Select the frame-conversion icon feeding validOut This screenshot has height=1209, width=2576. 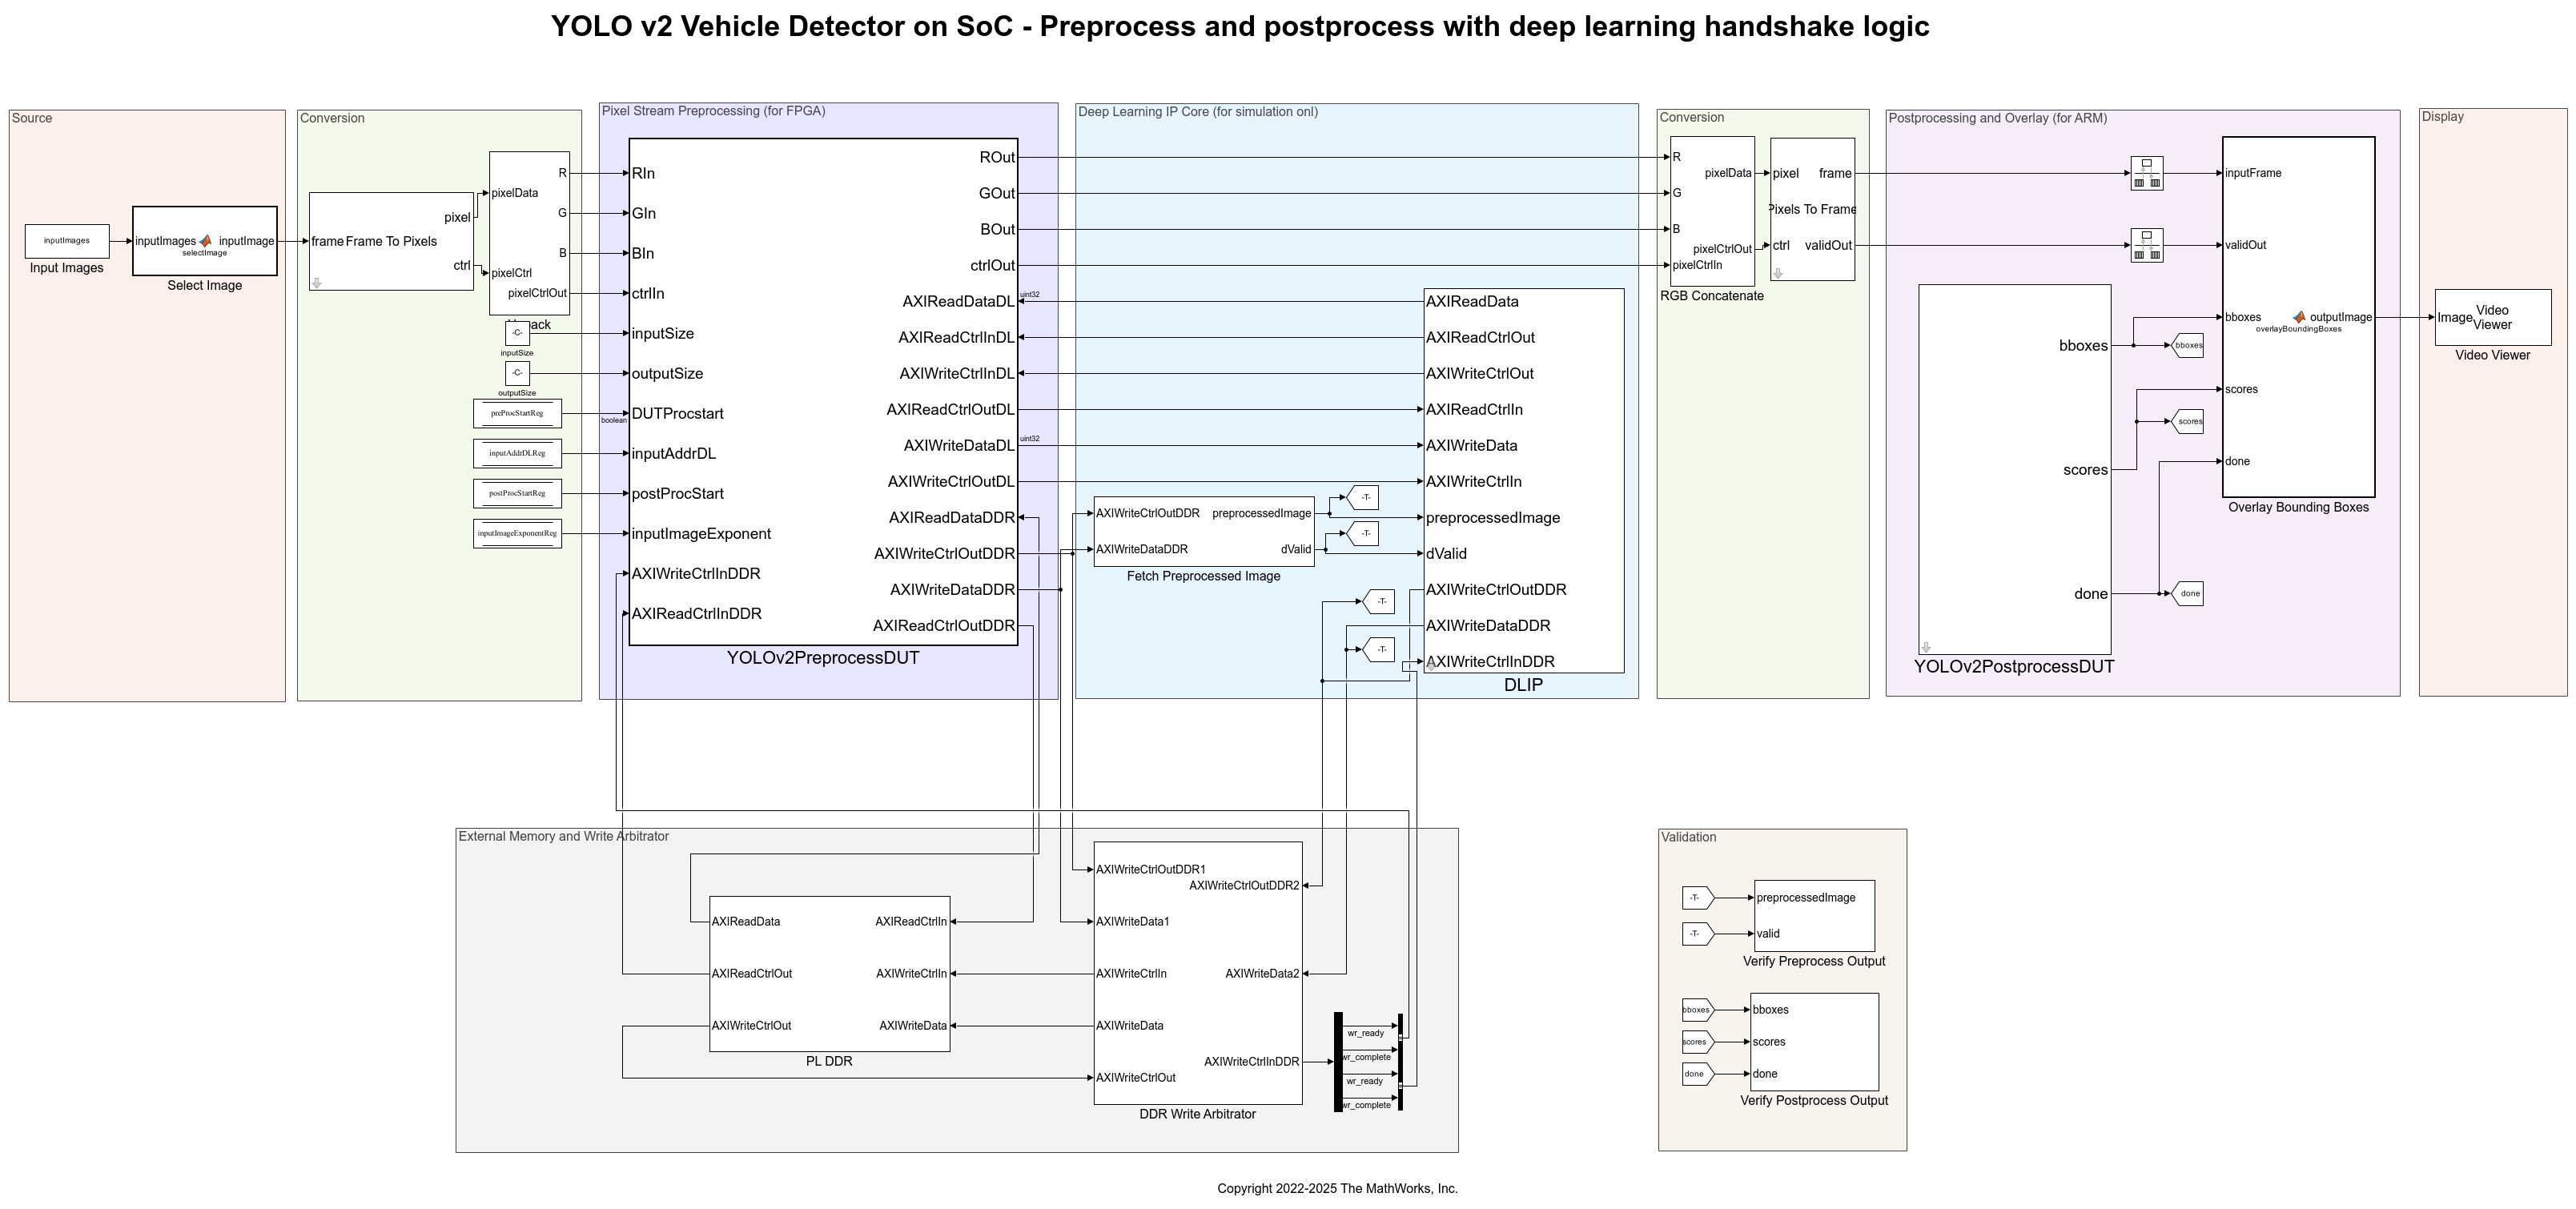2146,245
